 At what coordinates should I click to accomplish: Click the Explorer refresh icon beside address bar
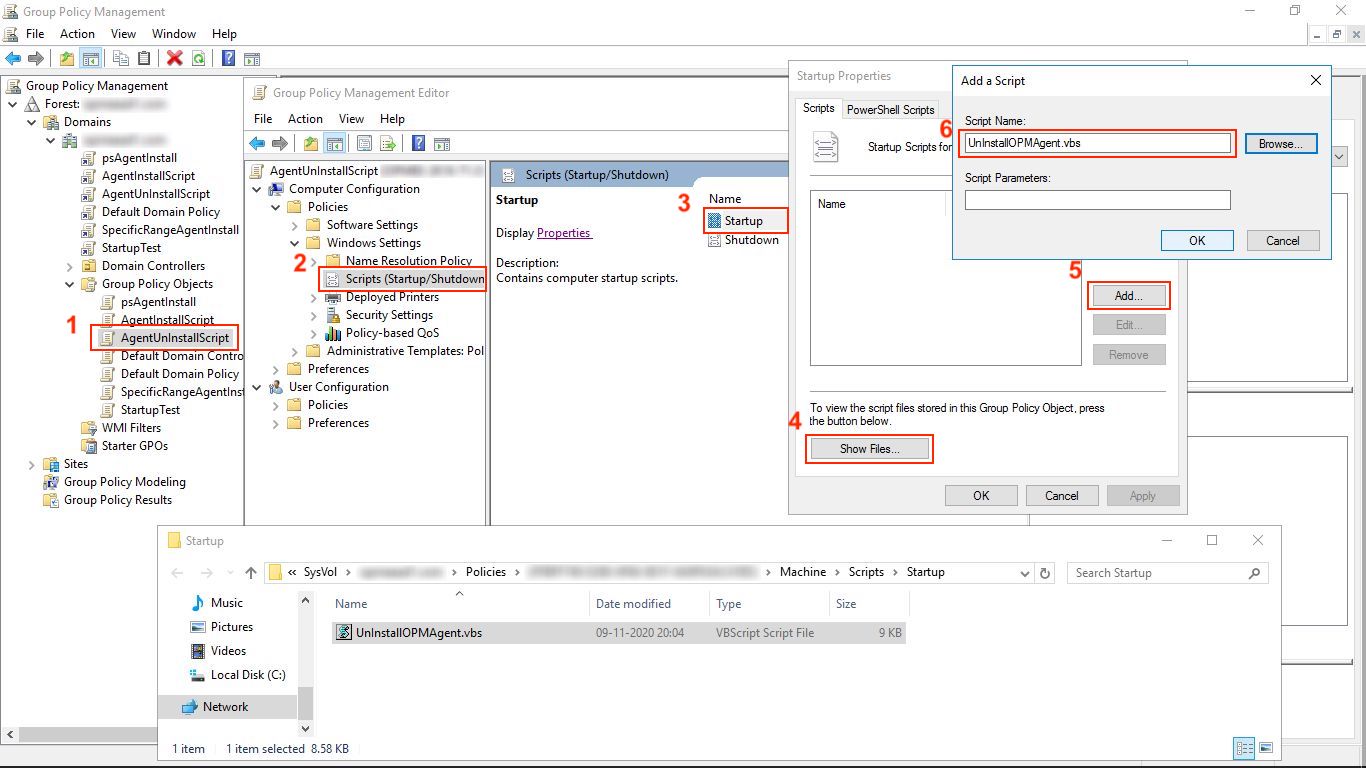click(x=1046, y=573)
